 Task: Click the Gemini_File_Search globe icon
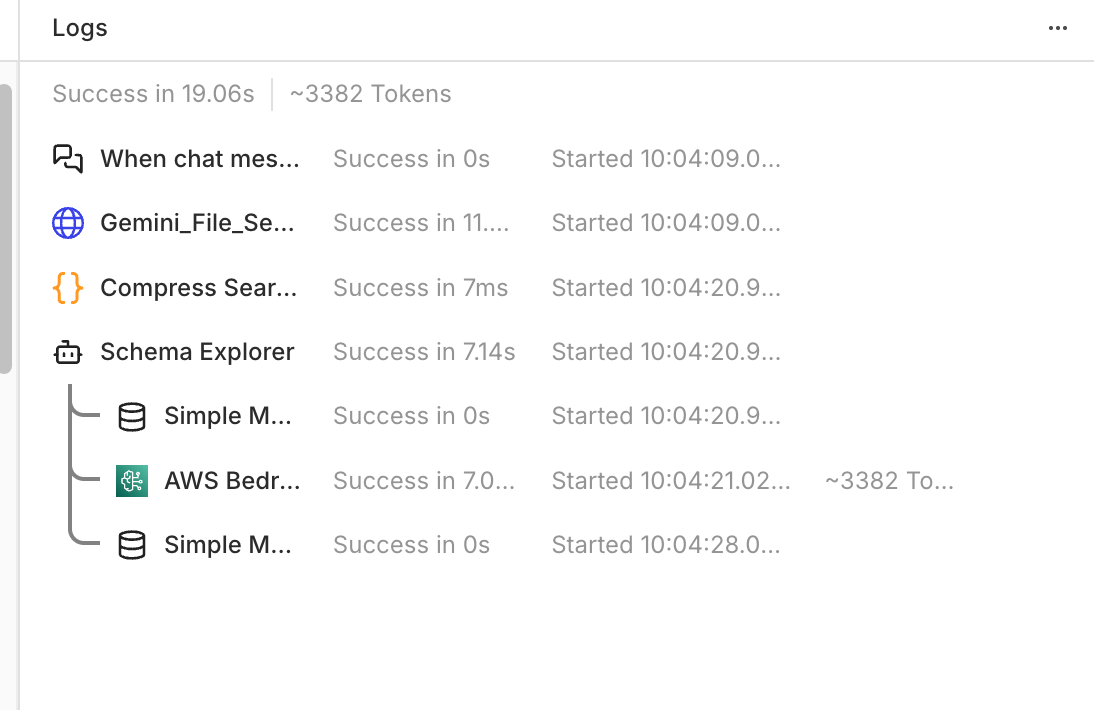(x=68, y=223)
